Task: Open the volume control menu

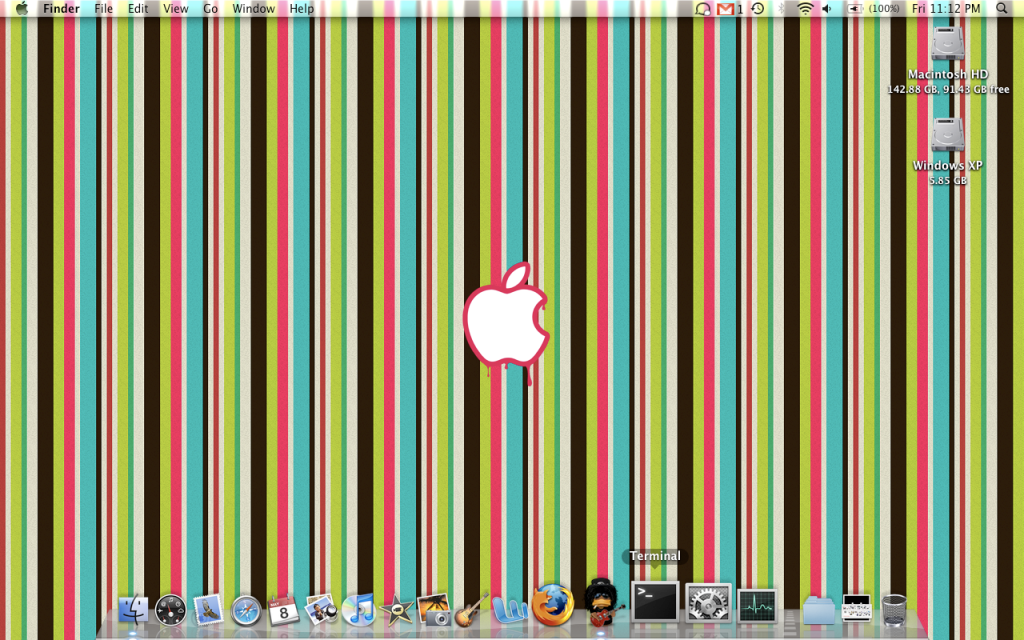Action: tap(827, 9)
